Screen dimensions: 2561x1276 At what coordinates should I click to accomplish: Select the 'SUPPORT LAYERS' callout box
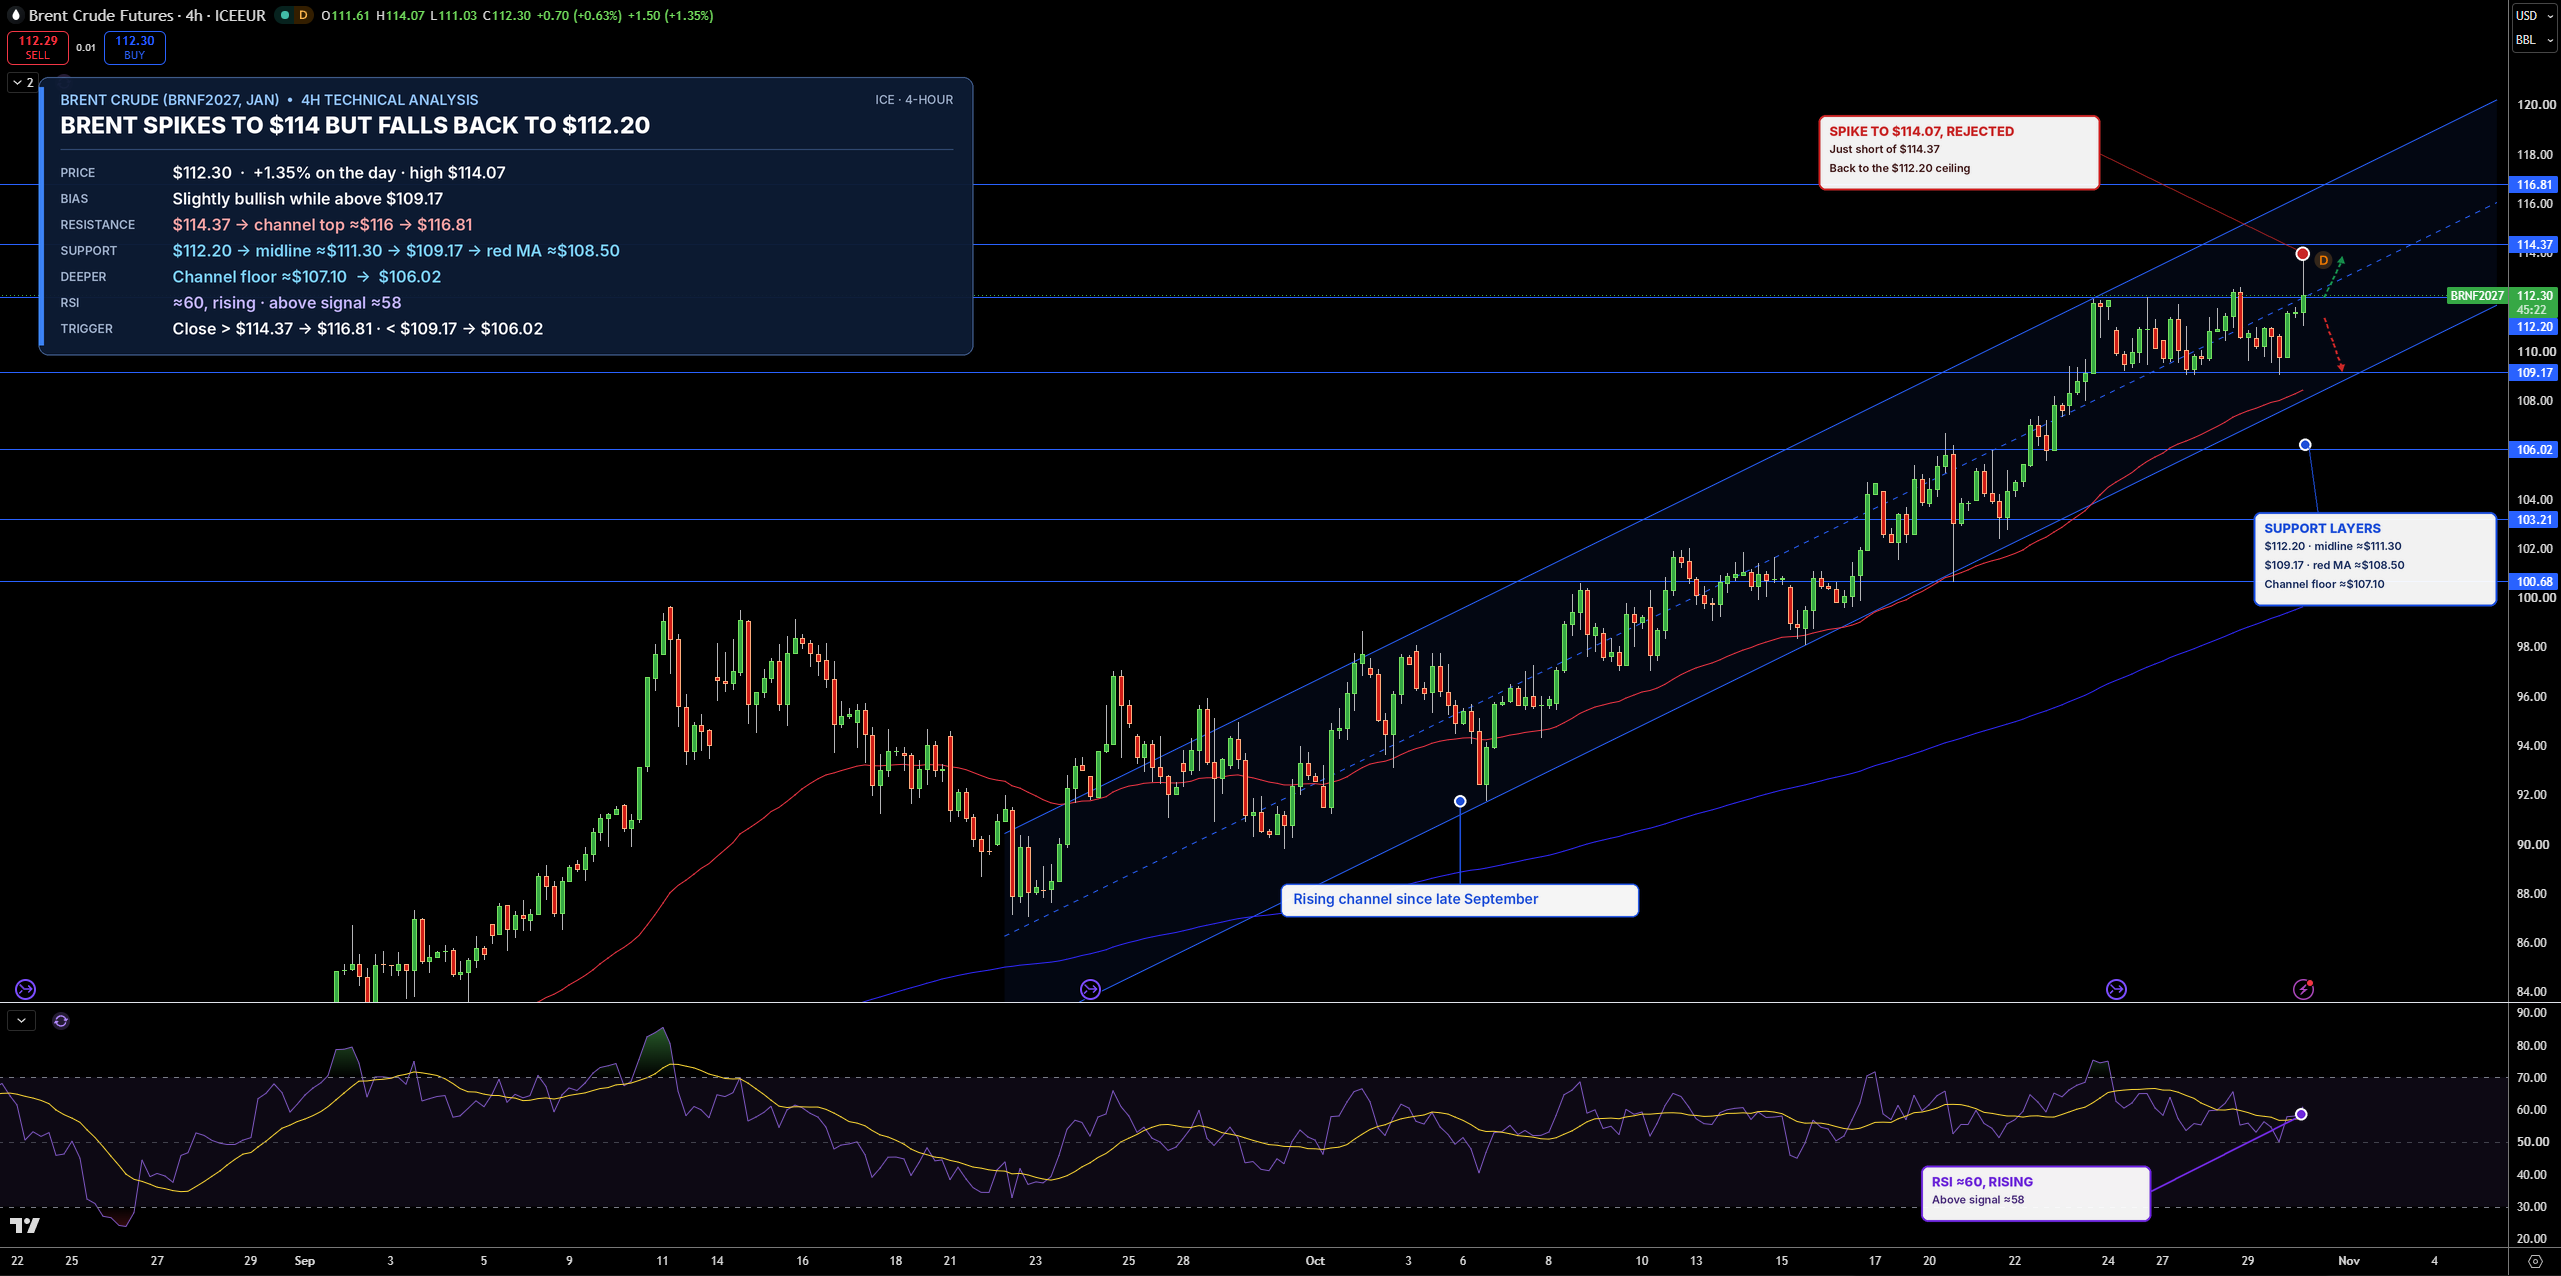tap(2374, 559)
